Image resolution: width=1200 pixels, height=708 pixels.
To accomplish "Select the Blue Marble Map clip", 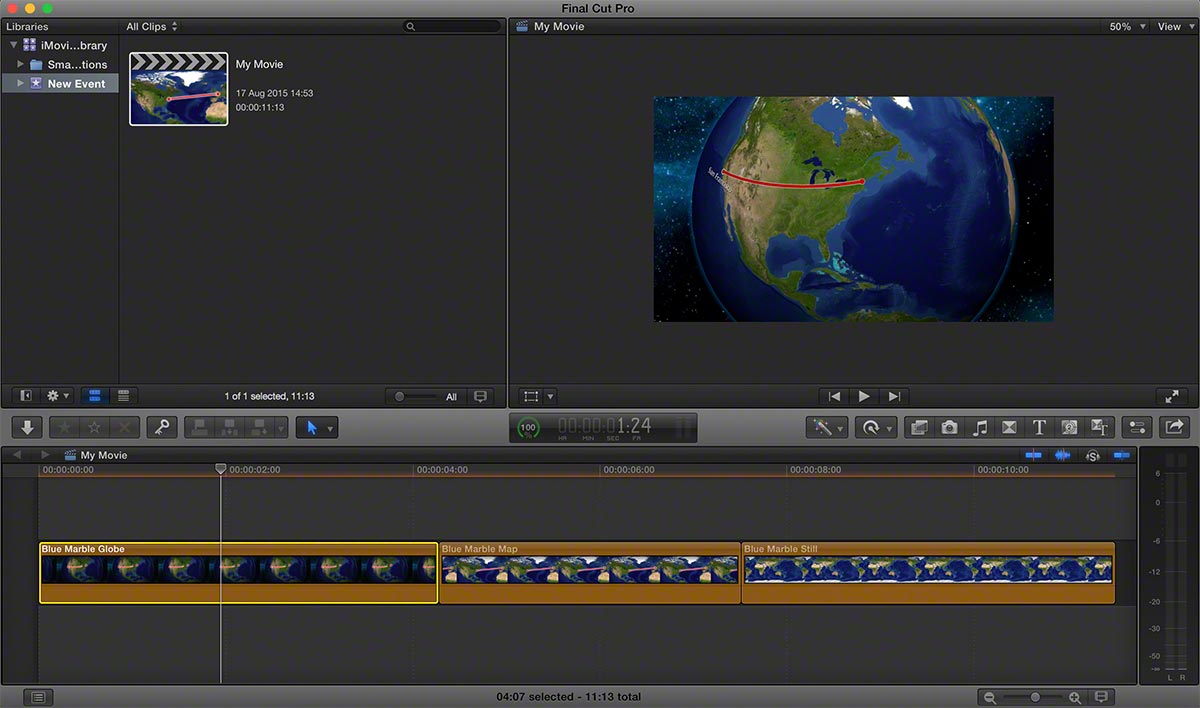I will pos(590,573).
